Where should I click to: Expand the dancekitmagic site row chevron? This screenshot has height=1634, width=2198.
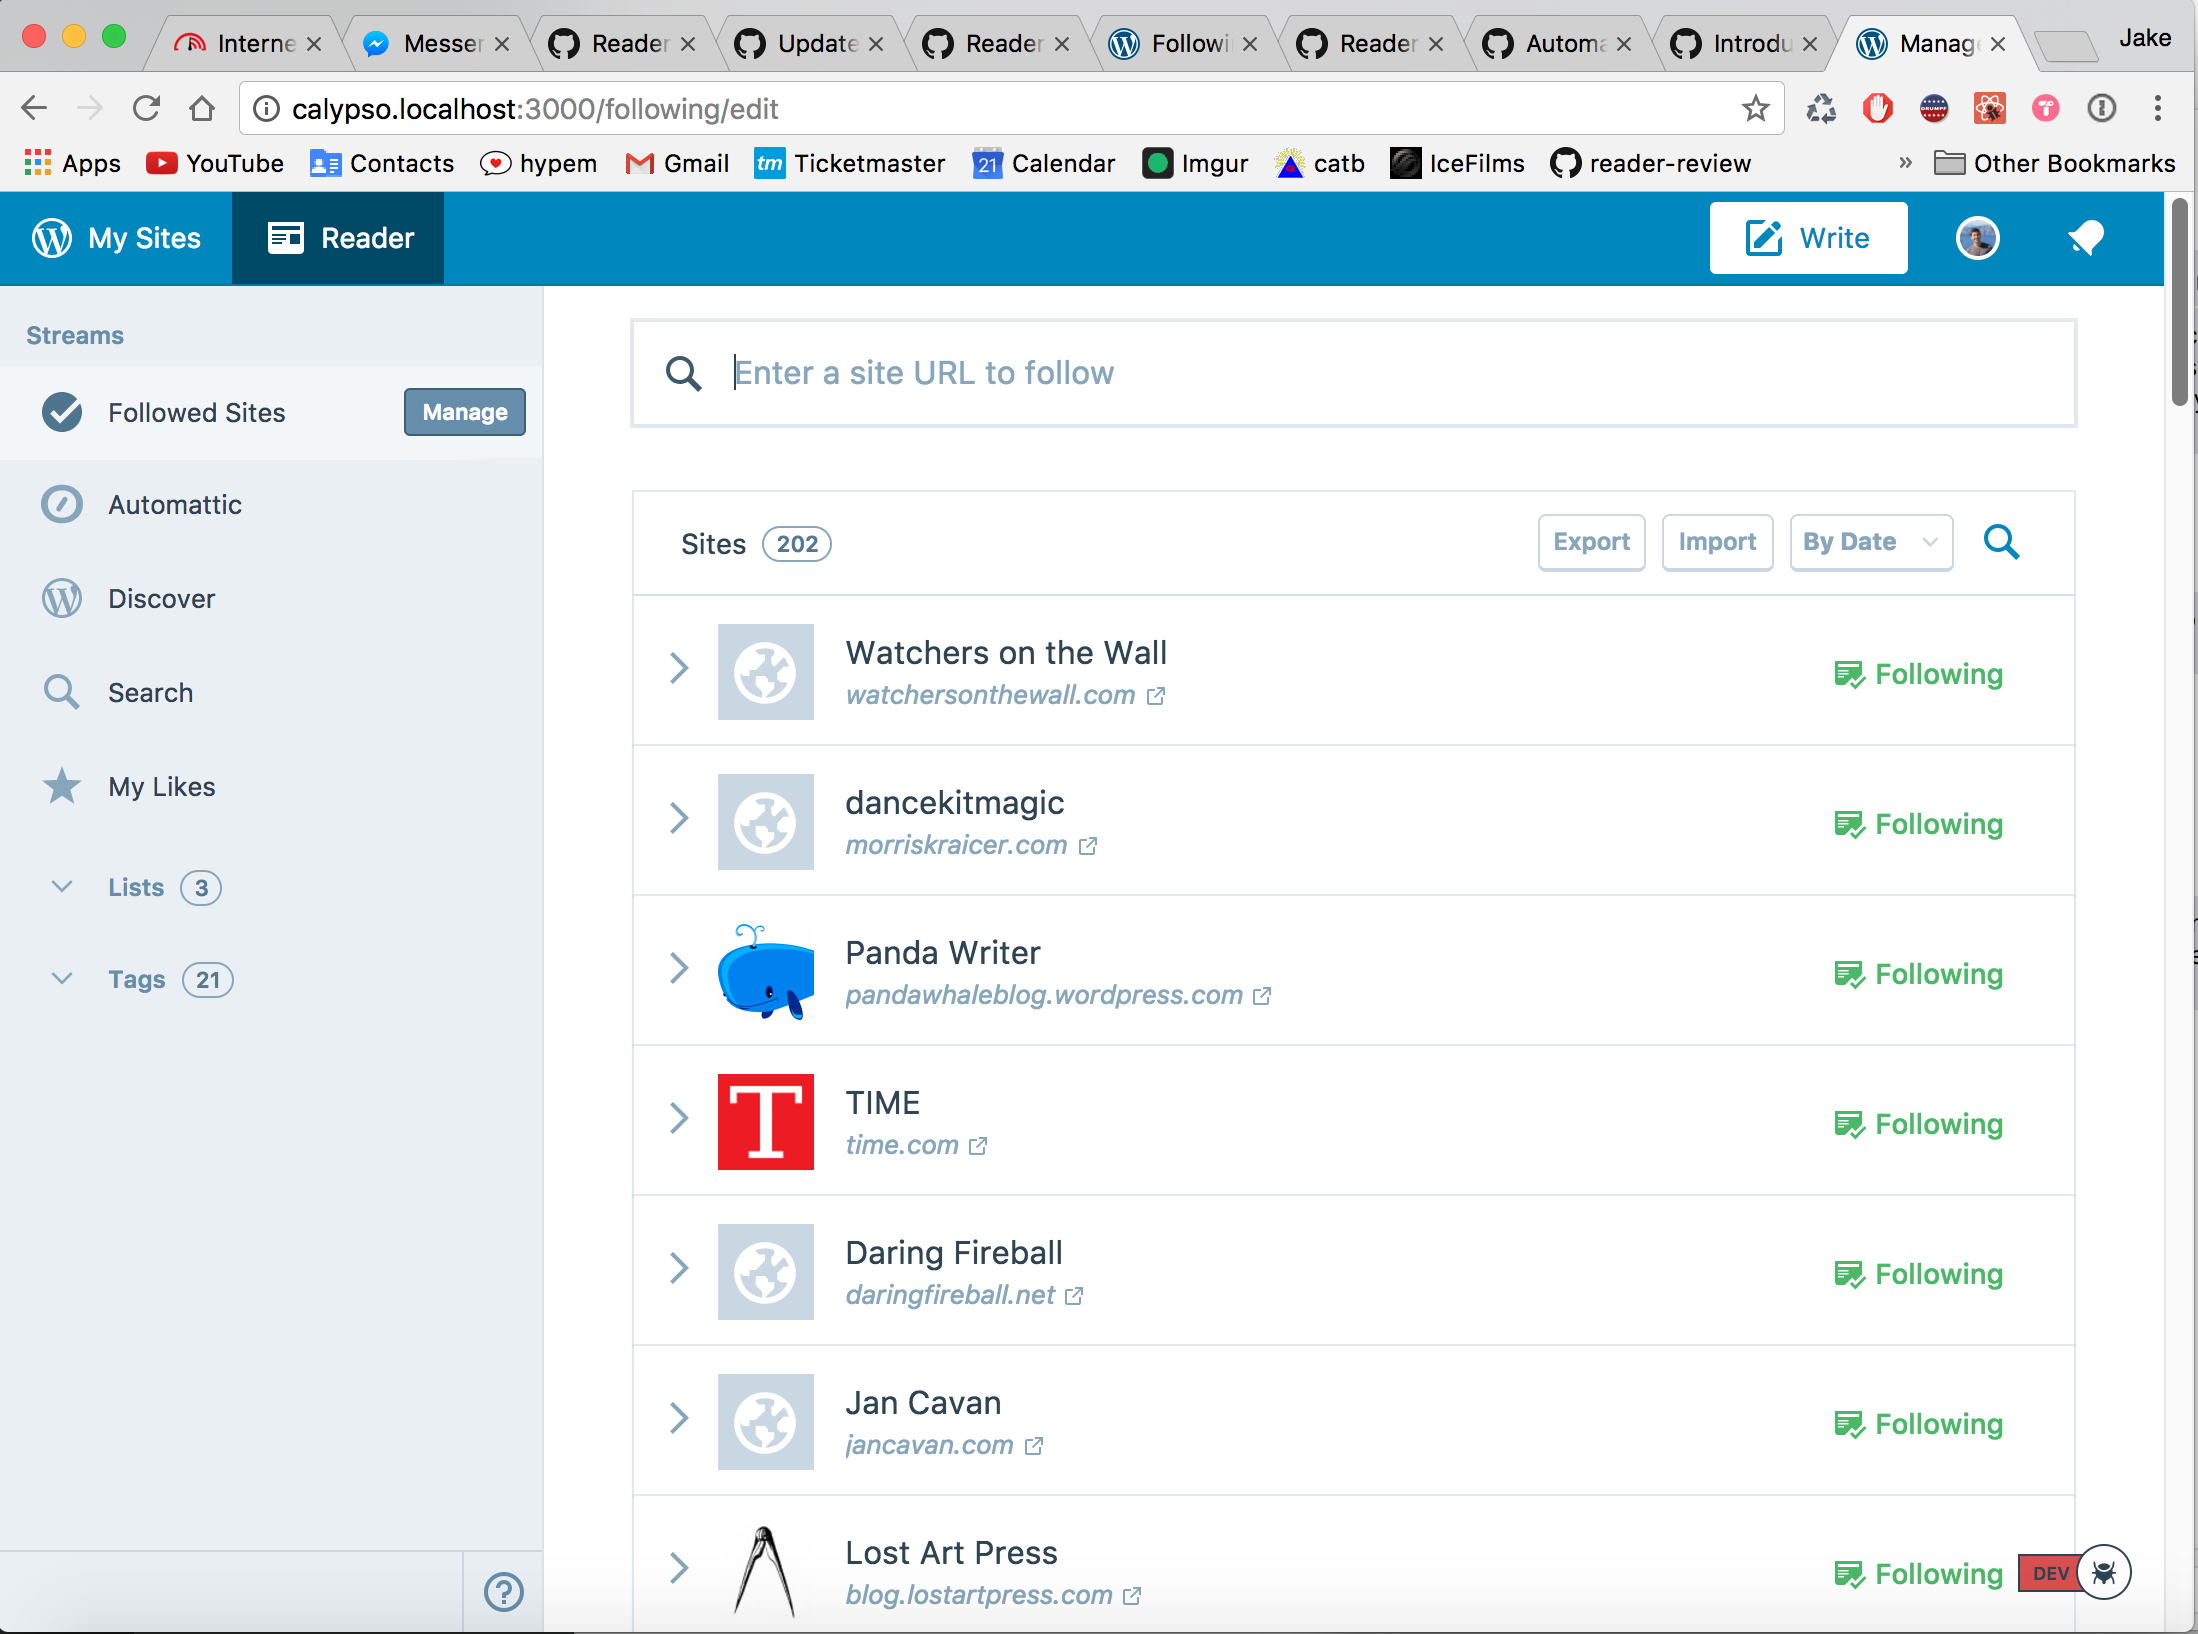[x=679, y=818]
